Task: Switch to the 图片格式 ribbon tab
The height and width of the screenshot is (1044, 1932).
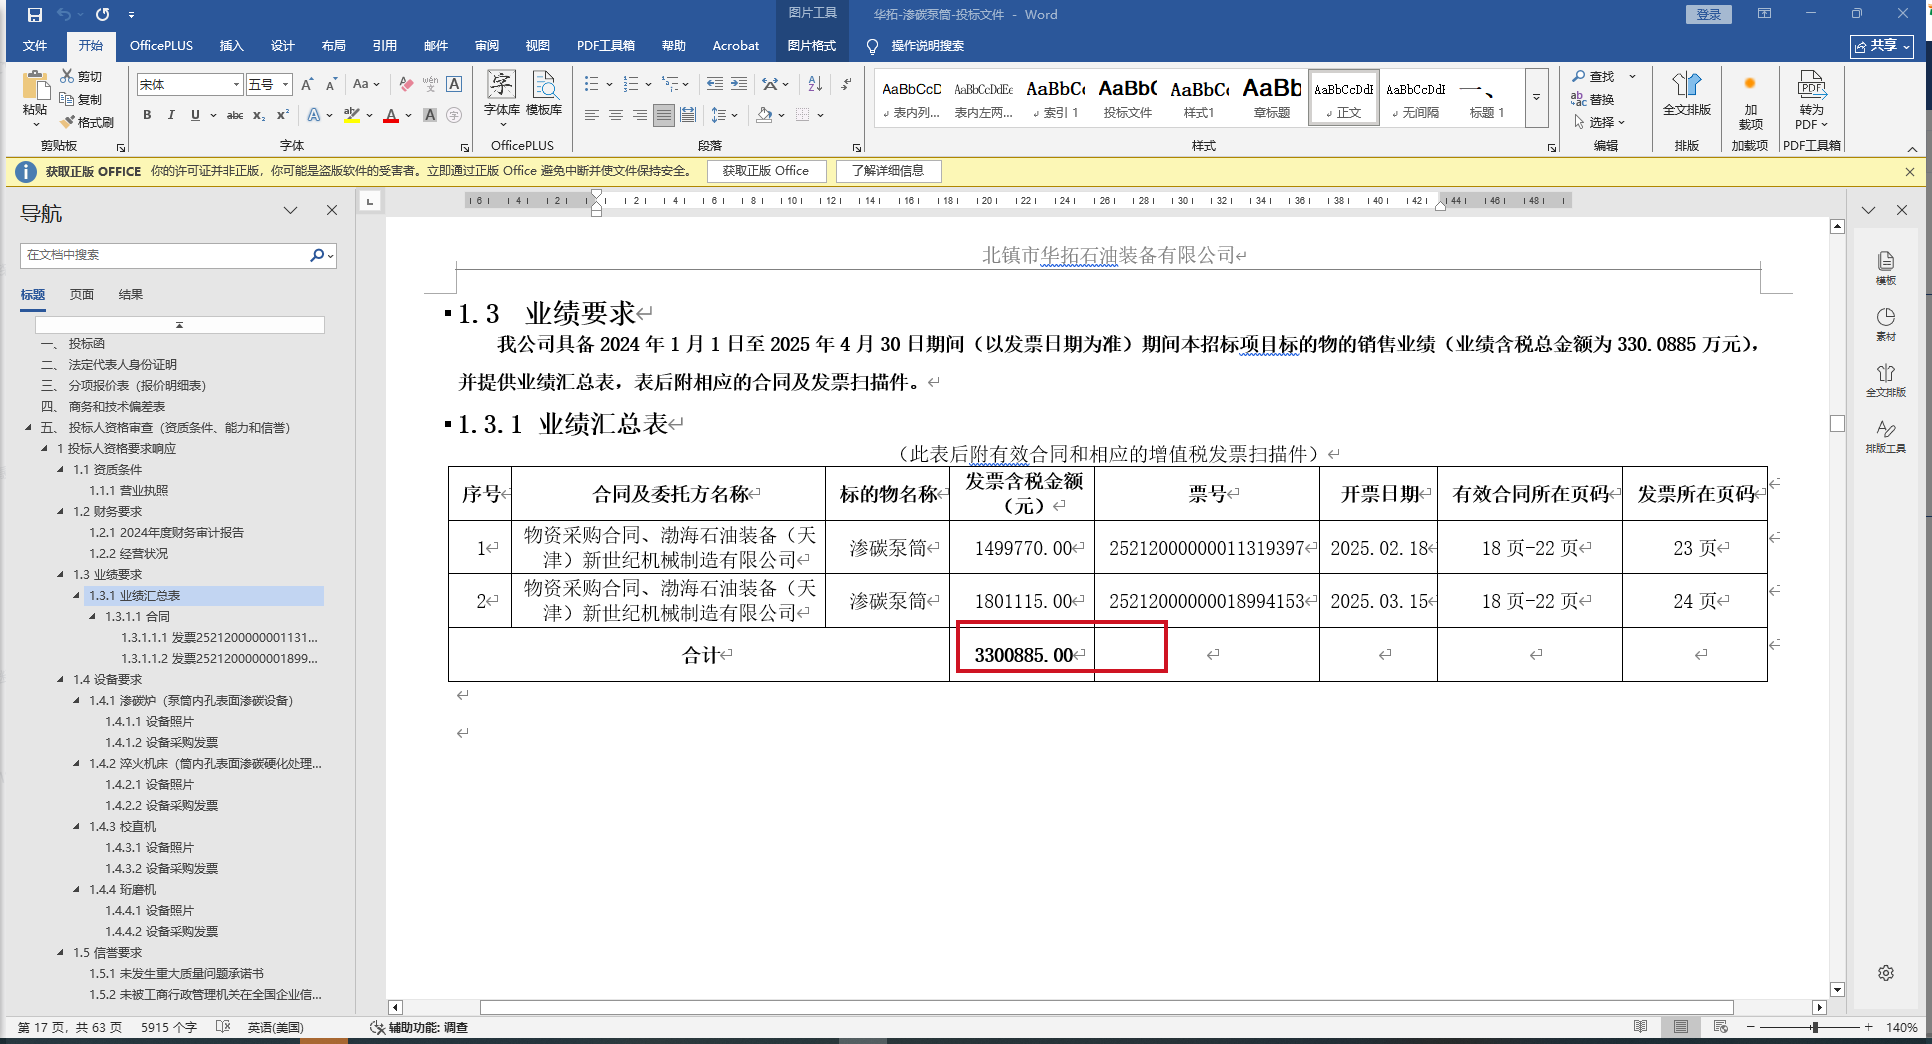Action: 812,46
